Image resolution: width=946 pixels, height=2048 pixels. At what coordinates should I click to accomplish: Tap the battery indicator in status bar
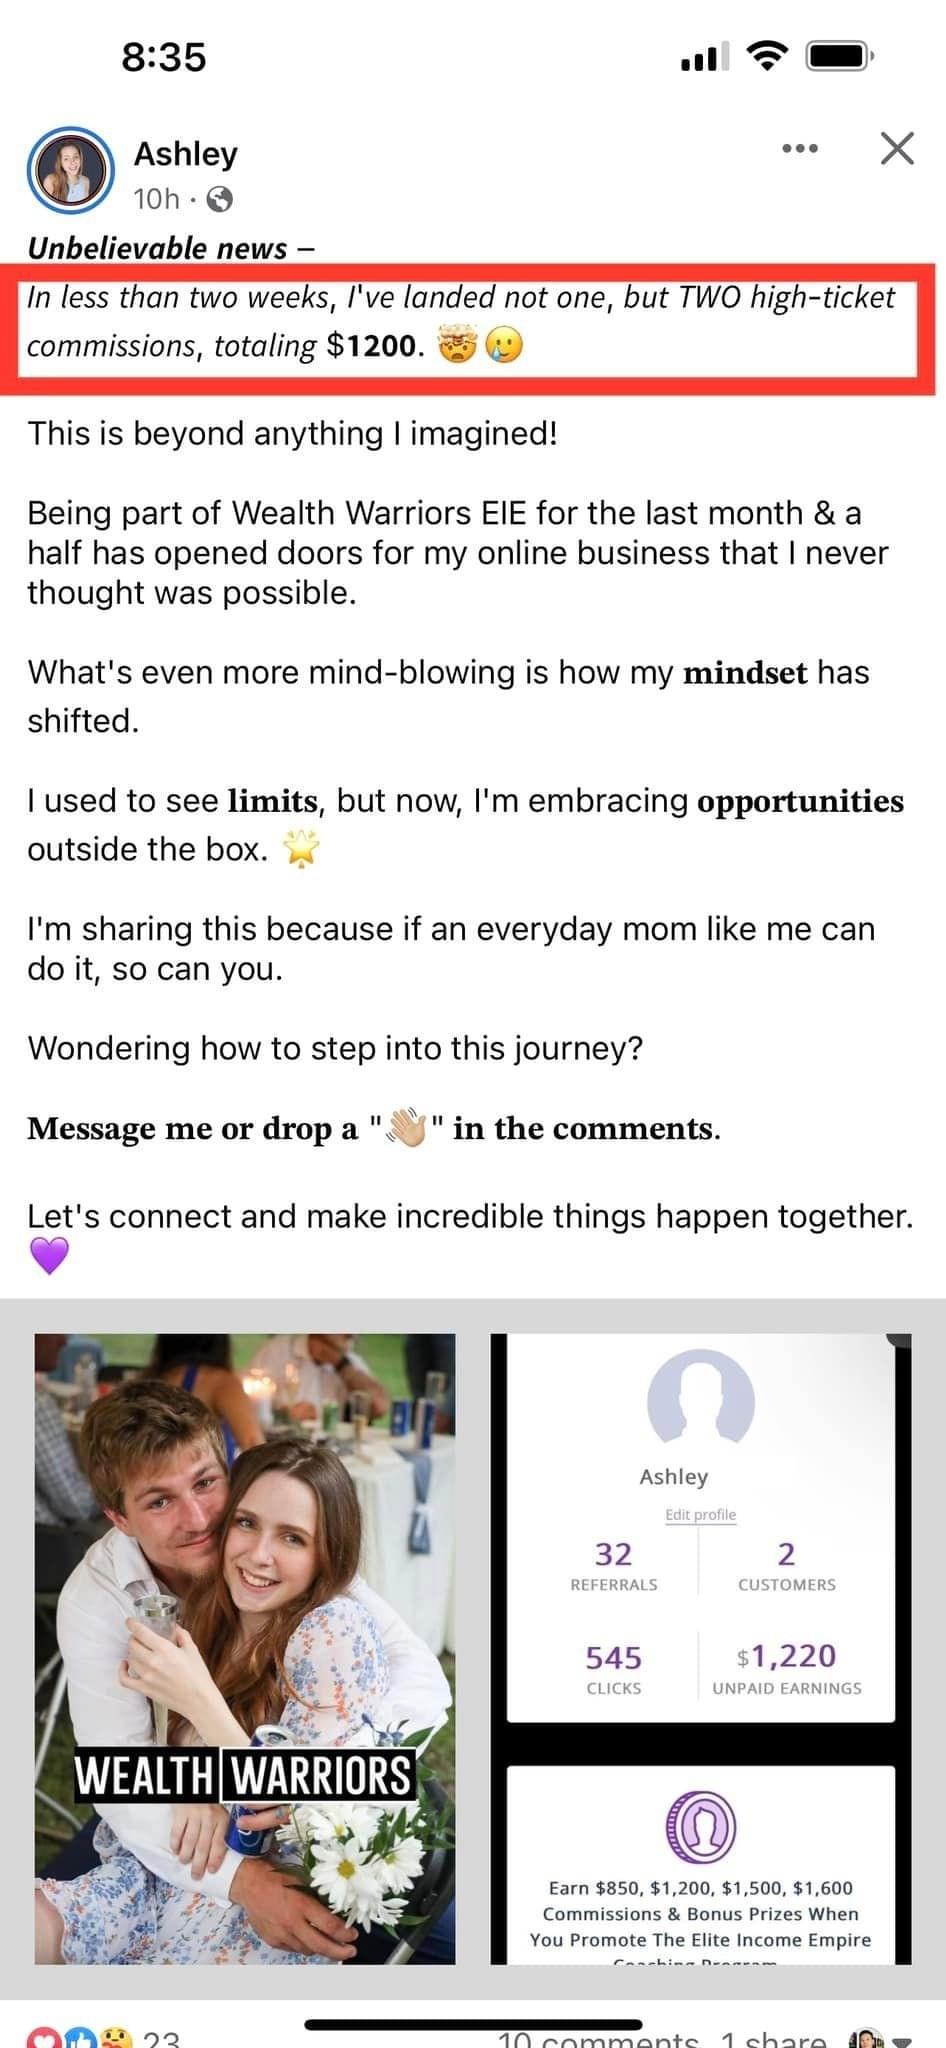(841, 56)
